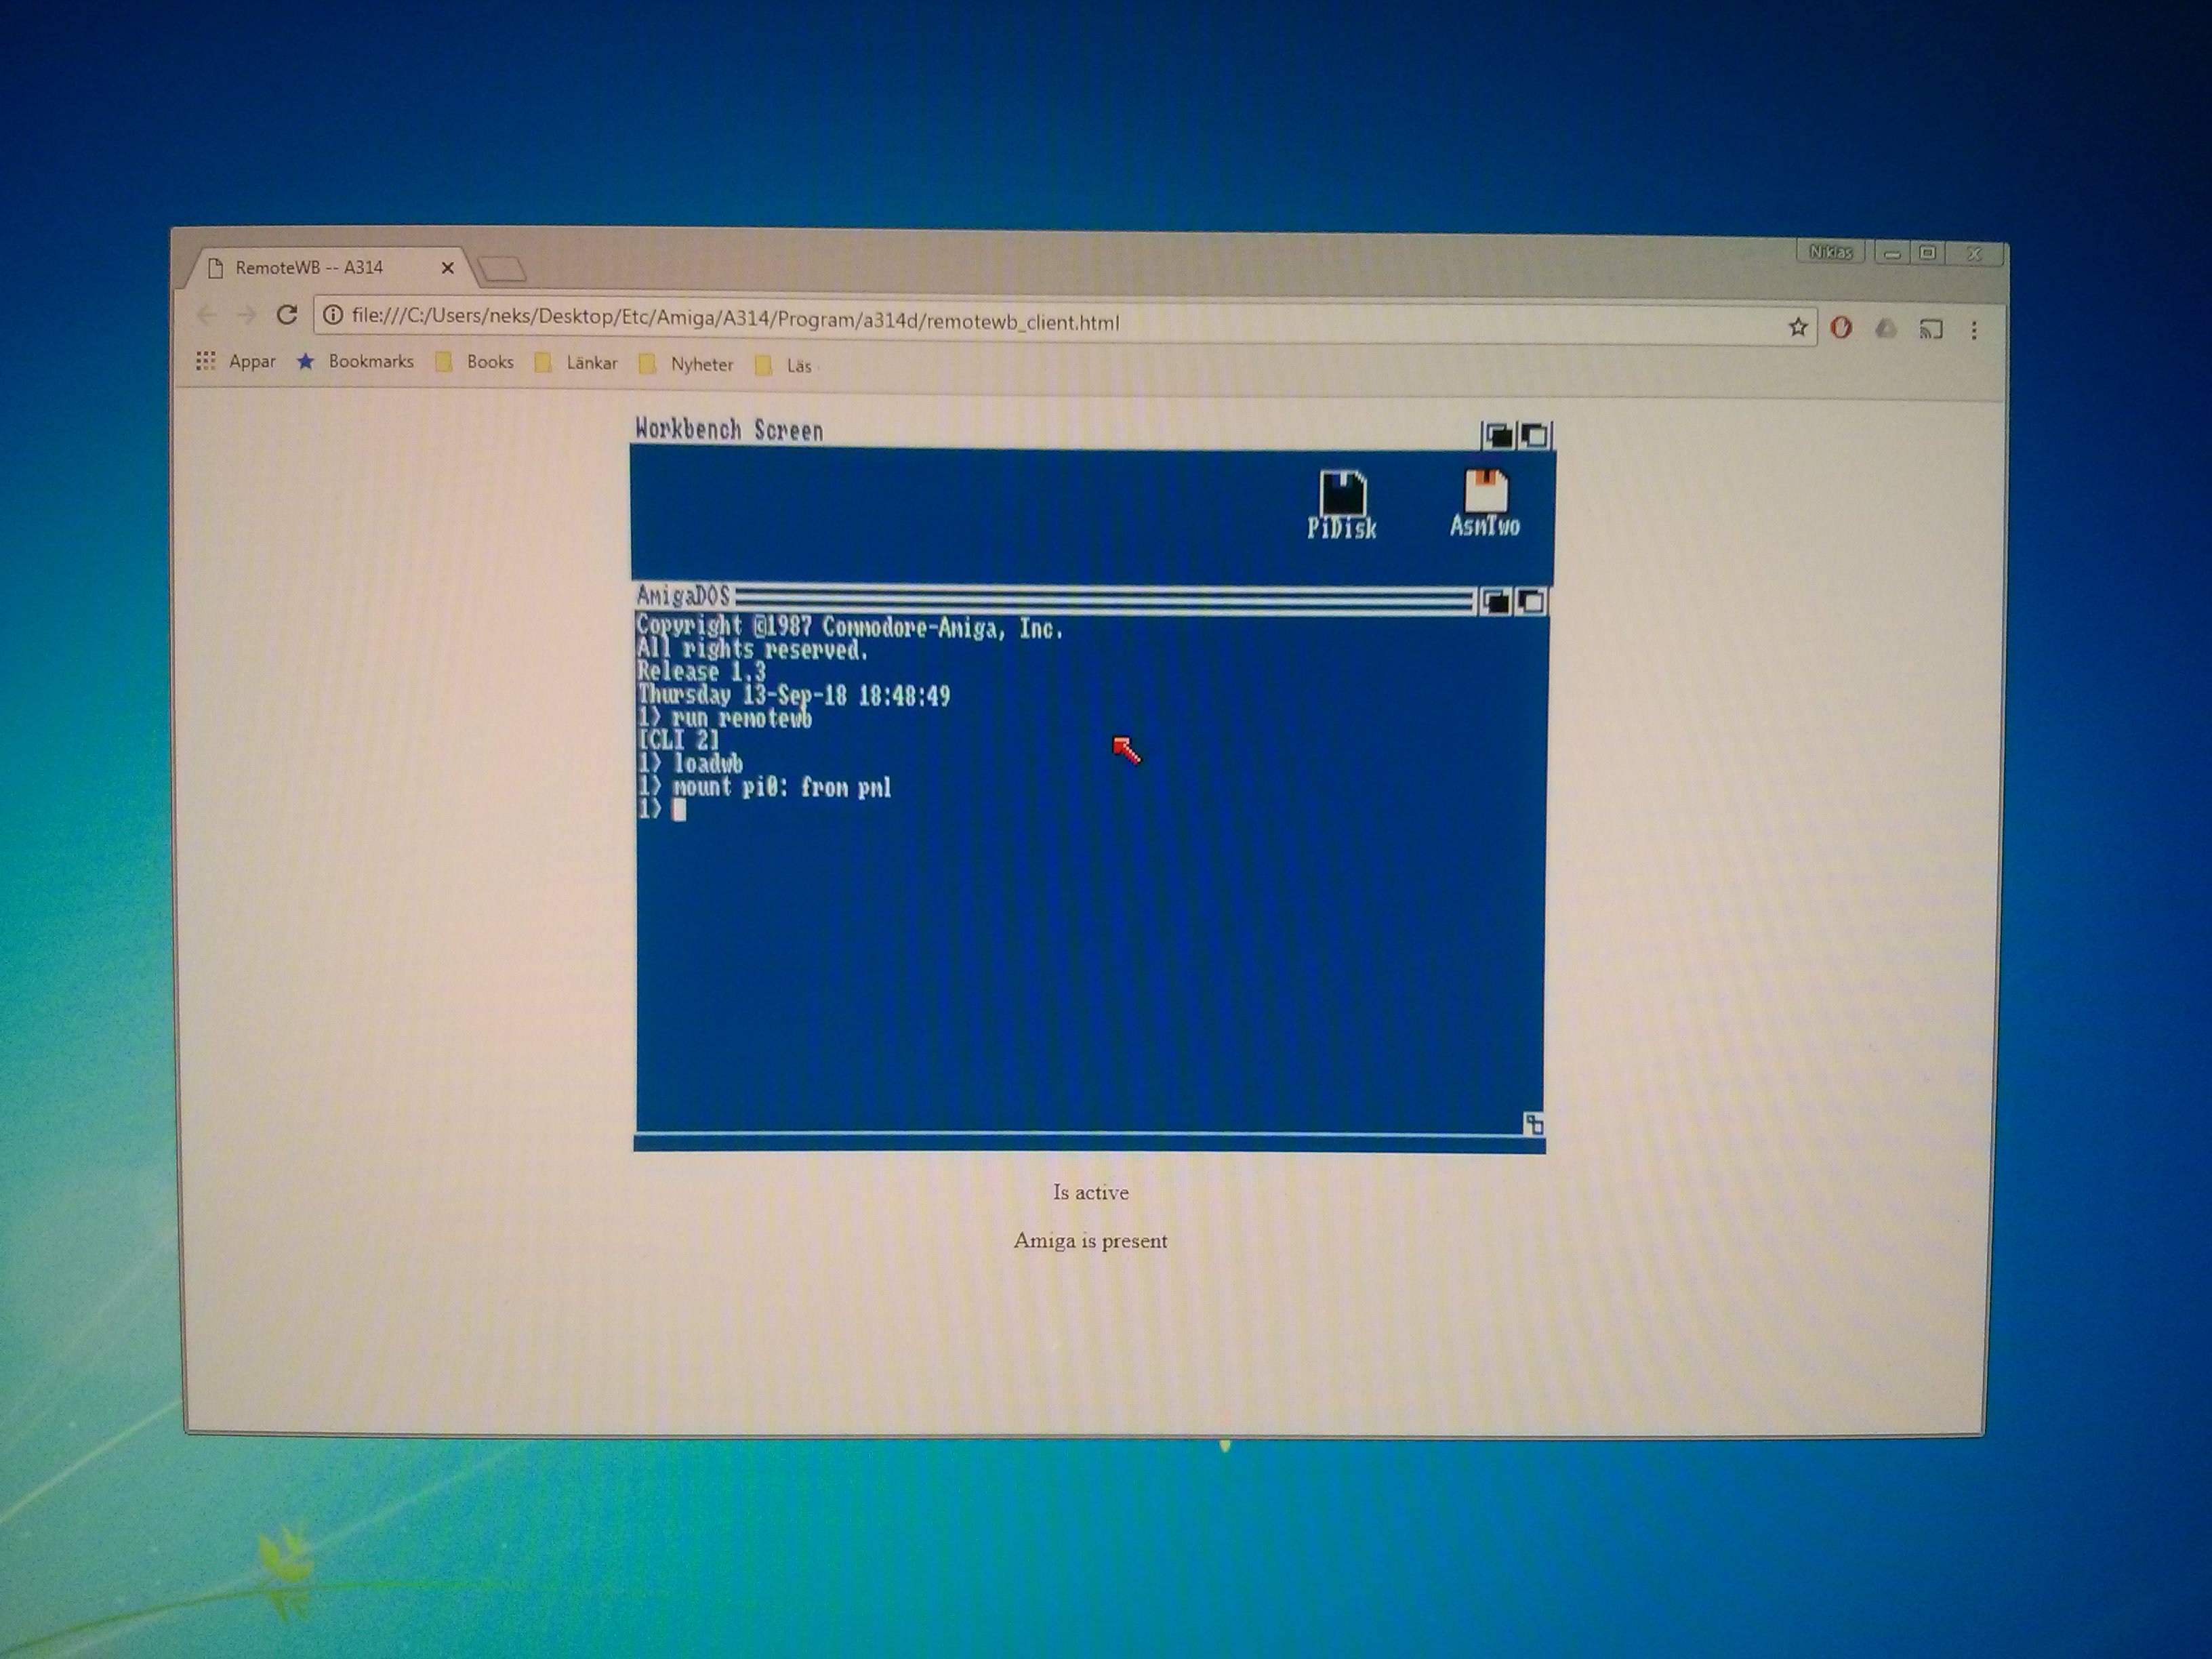Click the 'All rights reserved.' line
Screen dimensions: 2212x1659
click(x=752, y=650)
